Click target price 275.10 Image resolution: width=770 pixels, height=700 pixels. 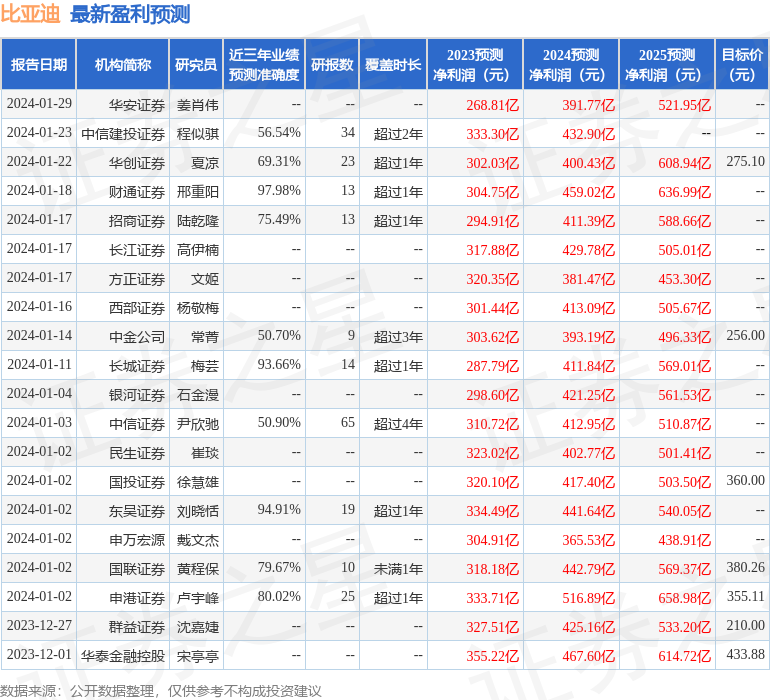(745, 161)
